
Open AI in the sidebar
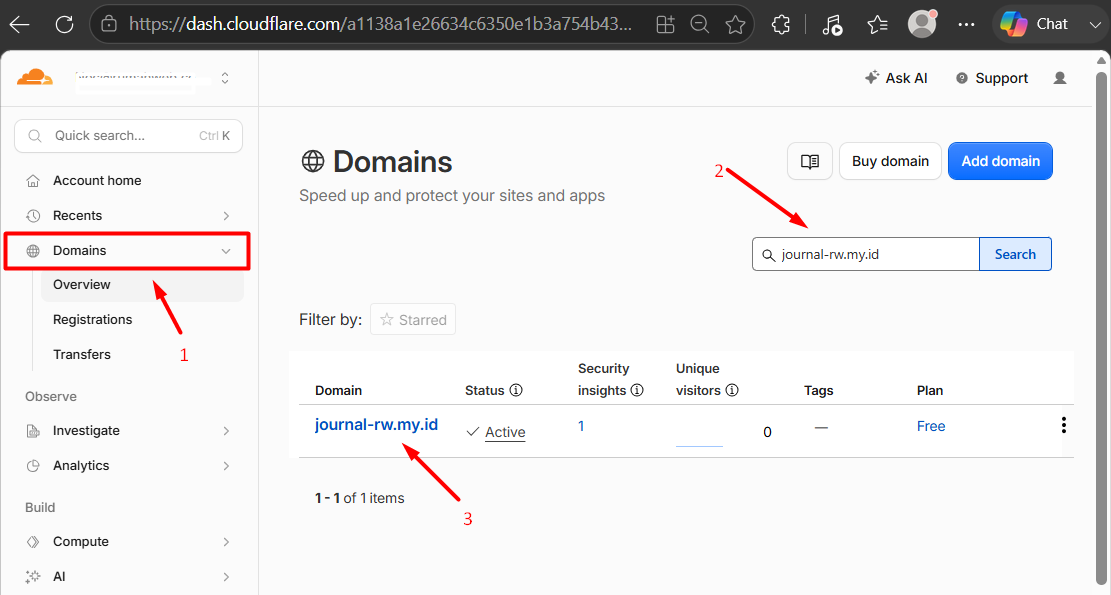click(60, 577)
